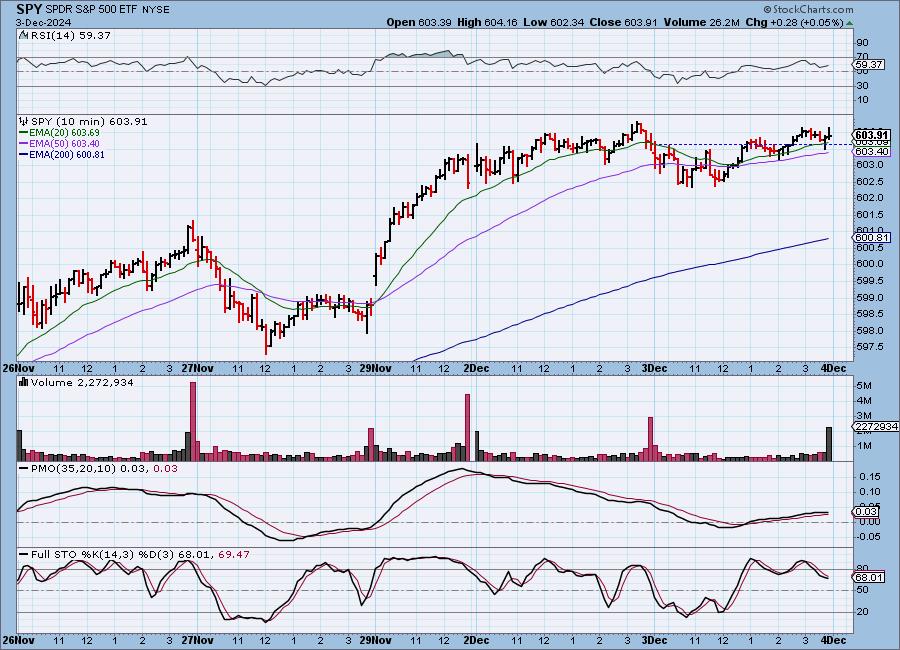Click the last gray volume bar near 4Dec

click(x=828, y=444)
